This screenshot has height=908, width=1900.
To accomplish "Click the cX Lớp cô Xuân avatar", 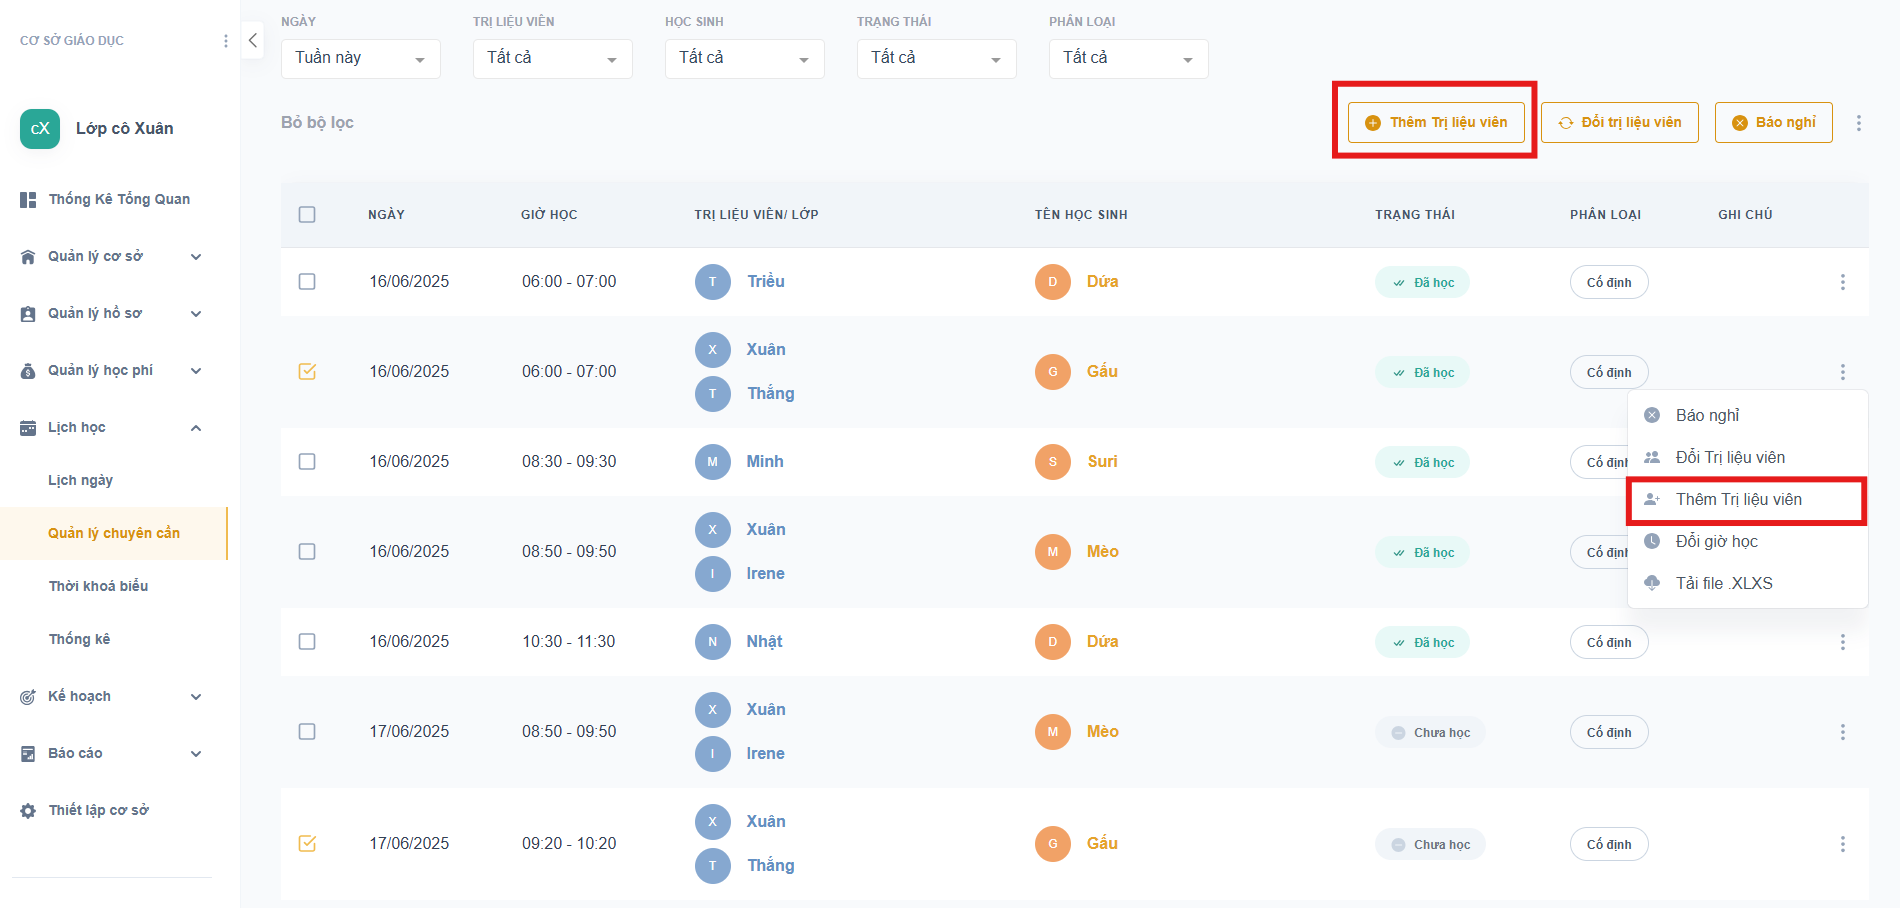I will click(40, 129).
